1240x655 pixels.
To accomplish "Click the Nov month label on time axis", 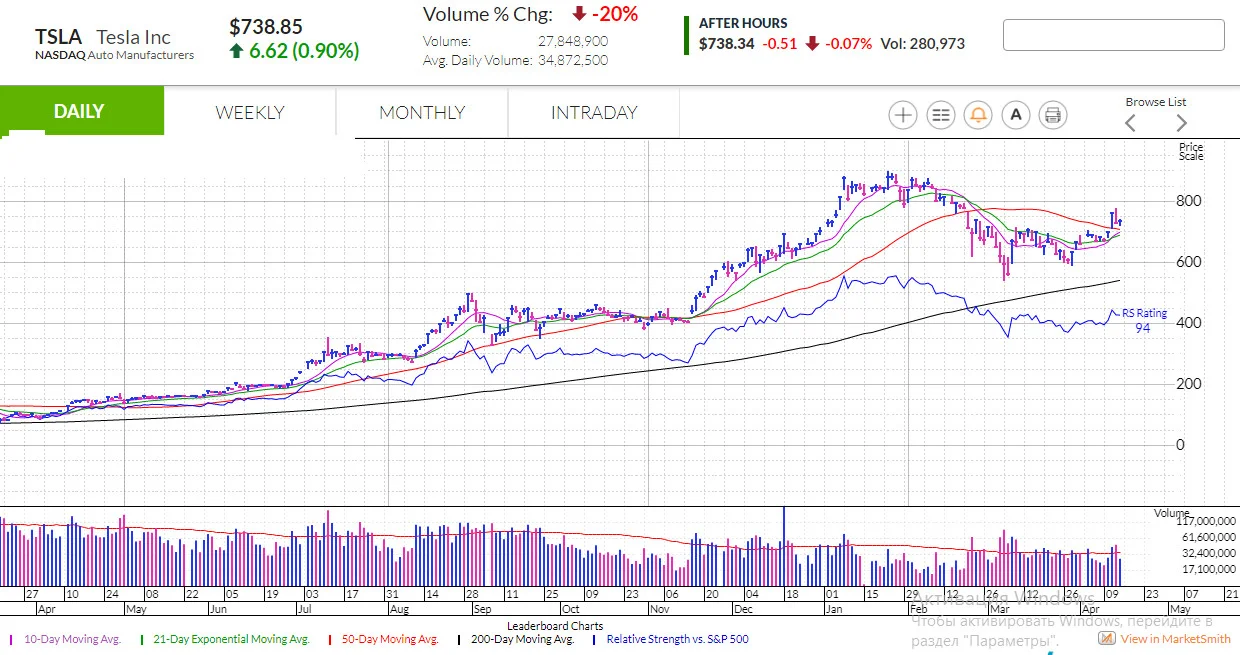I will (660, 608).
